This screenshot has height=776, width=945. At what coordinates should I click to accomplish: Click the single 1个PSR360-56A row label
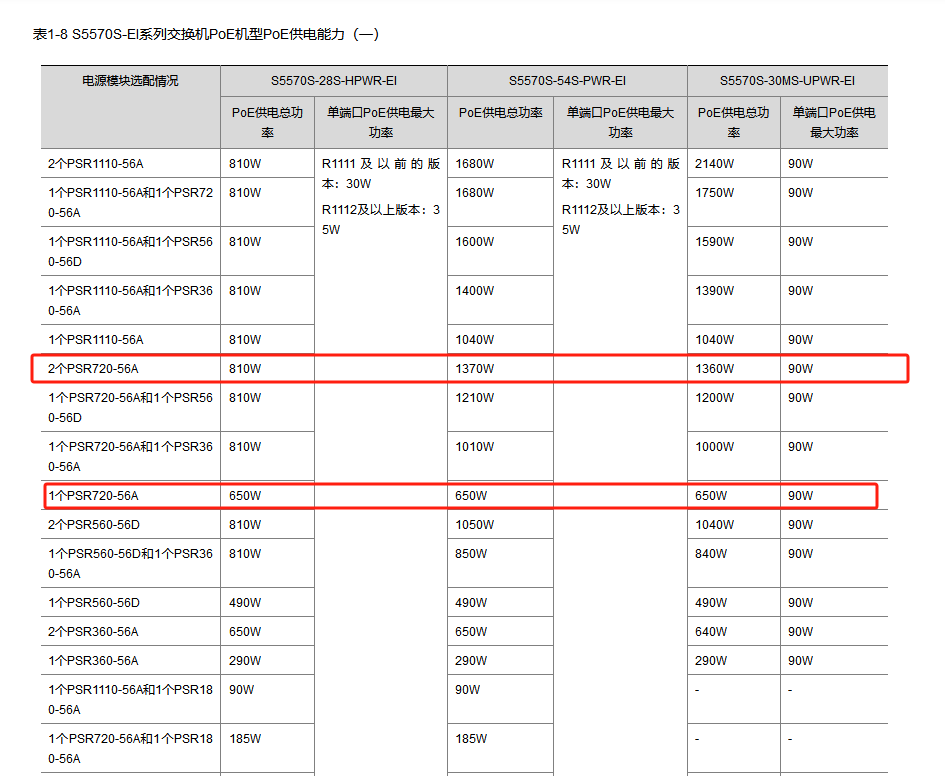93,661
